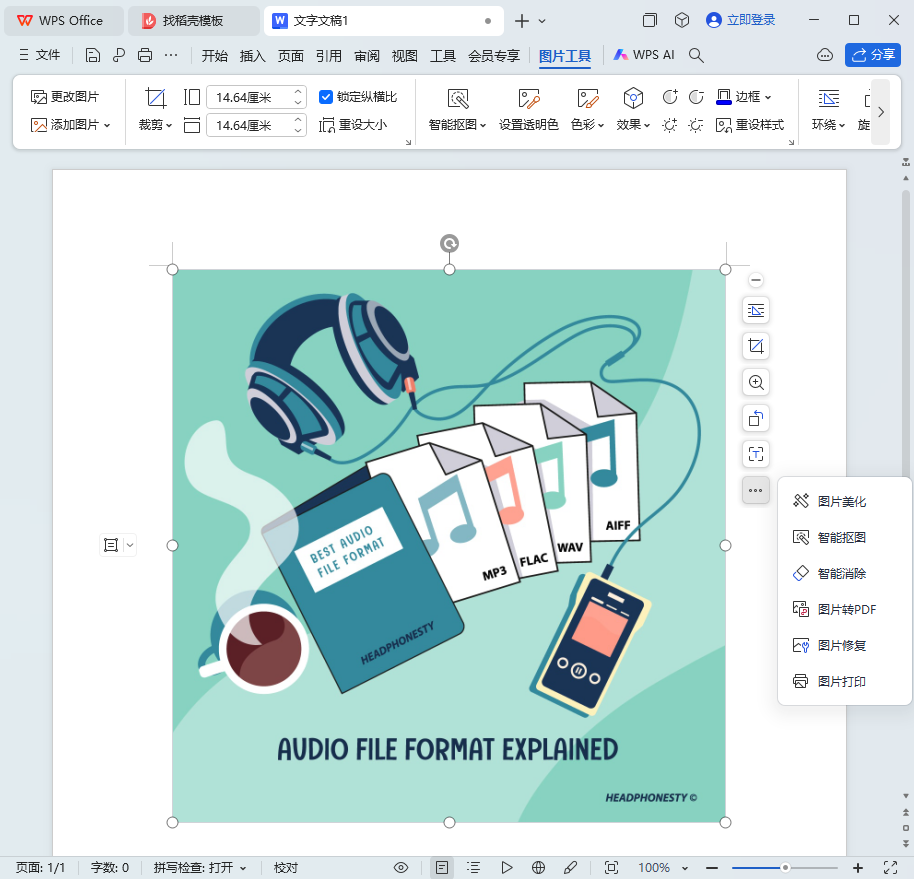The width and height of the screenshot is (914, 879).
Task: Click the zoom-in magnifier beside the image
Action: [756, 382]
